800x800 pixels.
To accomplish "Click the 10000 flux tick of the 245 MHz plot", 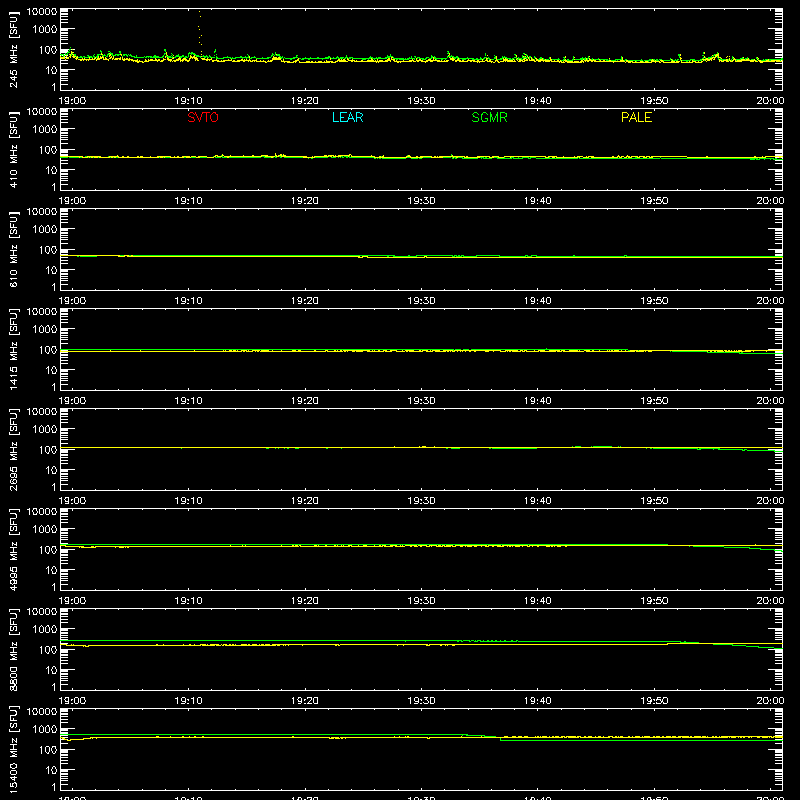I will (42, 12).
